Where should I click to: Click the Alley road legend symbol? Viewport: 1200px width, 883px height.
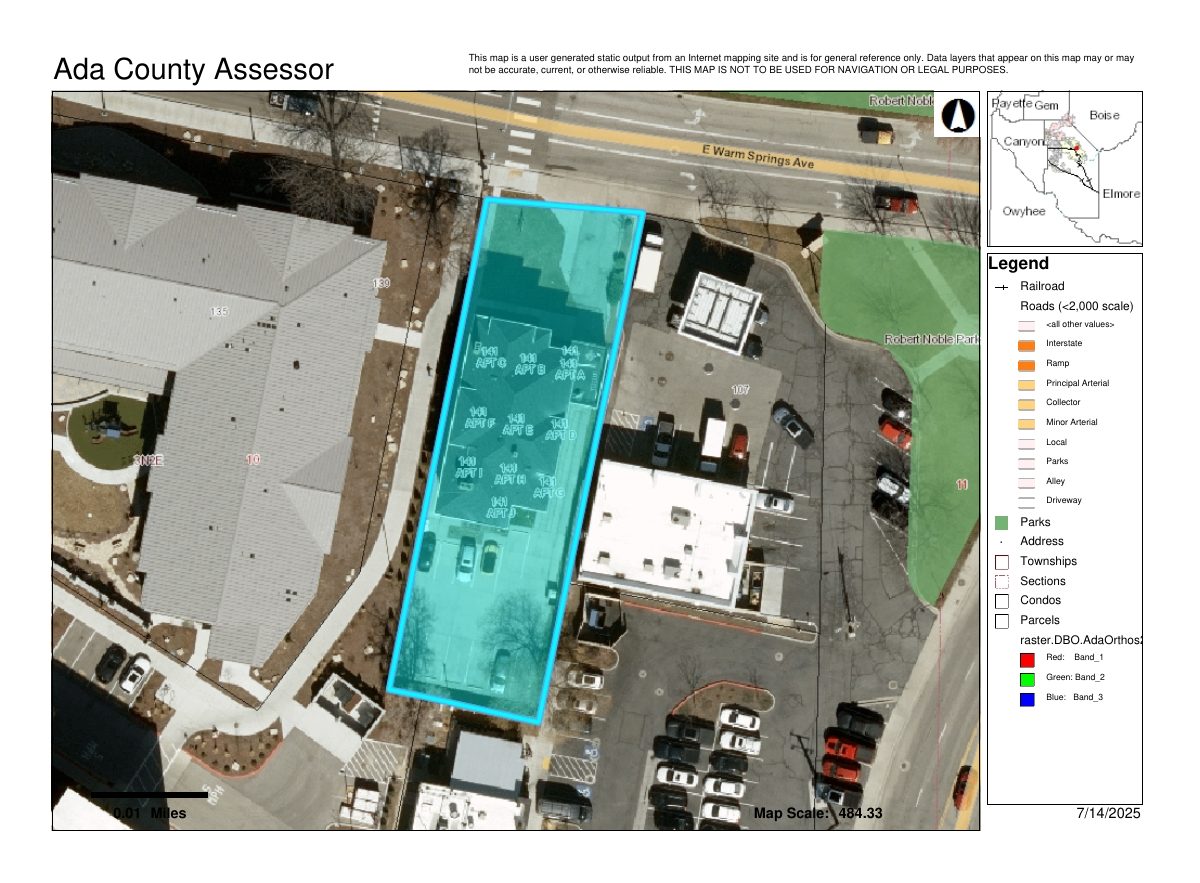point(1026,482)
